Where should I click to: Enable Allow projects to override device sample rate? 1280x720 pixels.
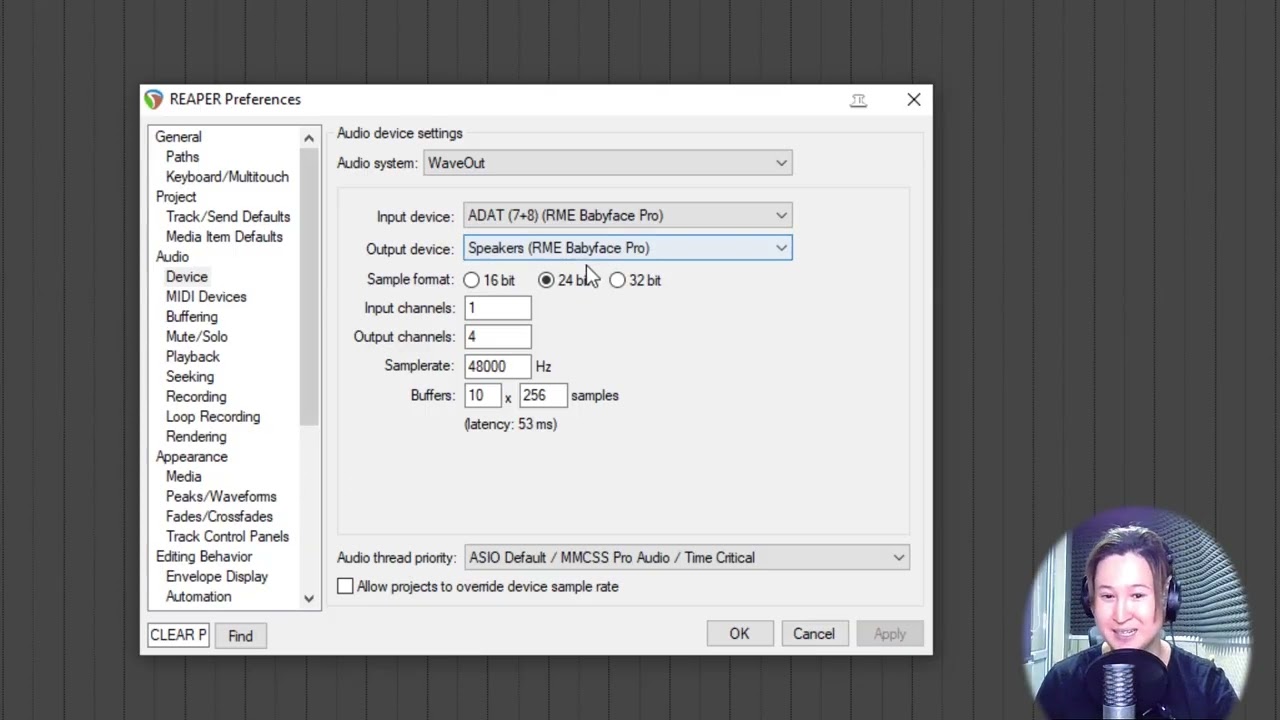pyautogui.click(x=345, y=586)
